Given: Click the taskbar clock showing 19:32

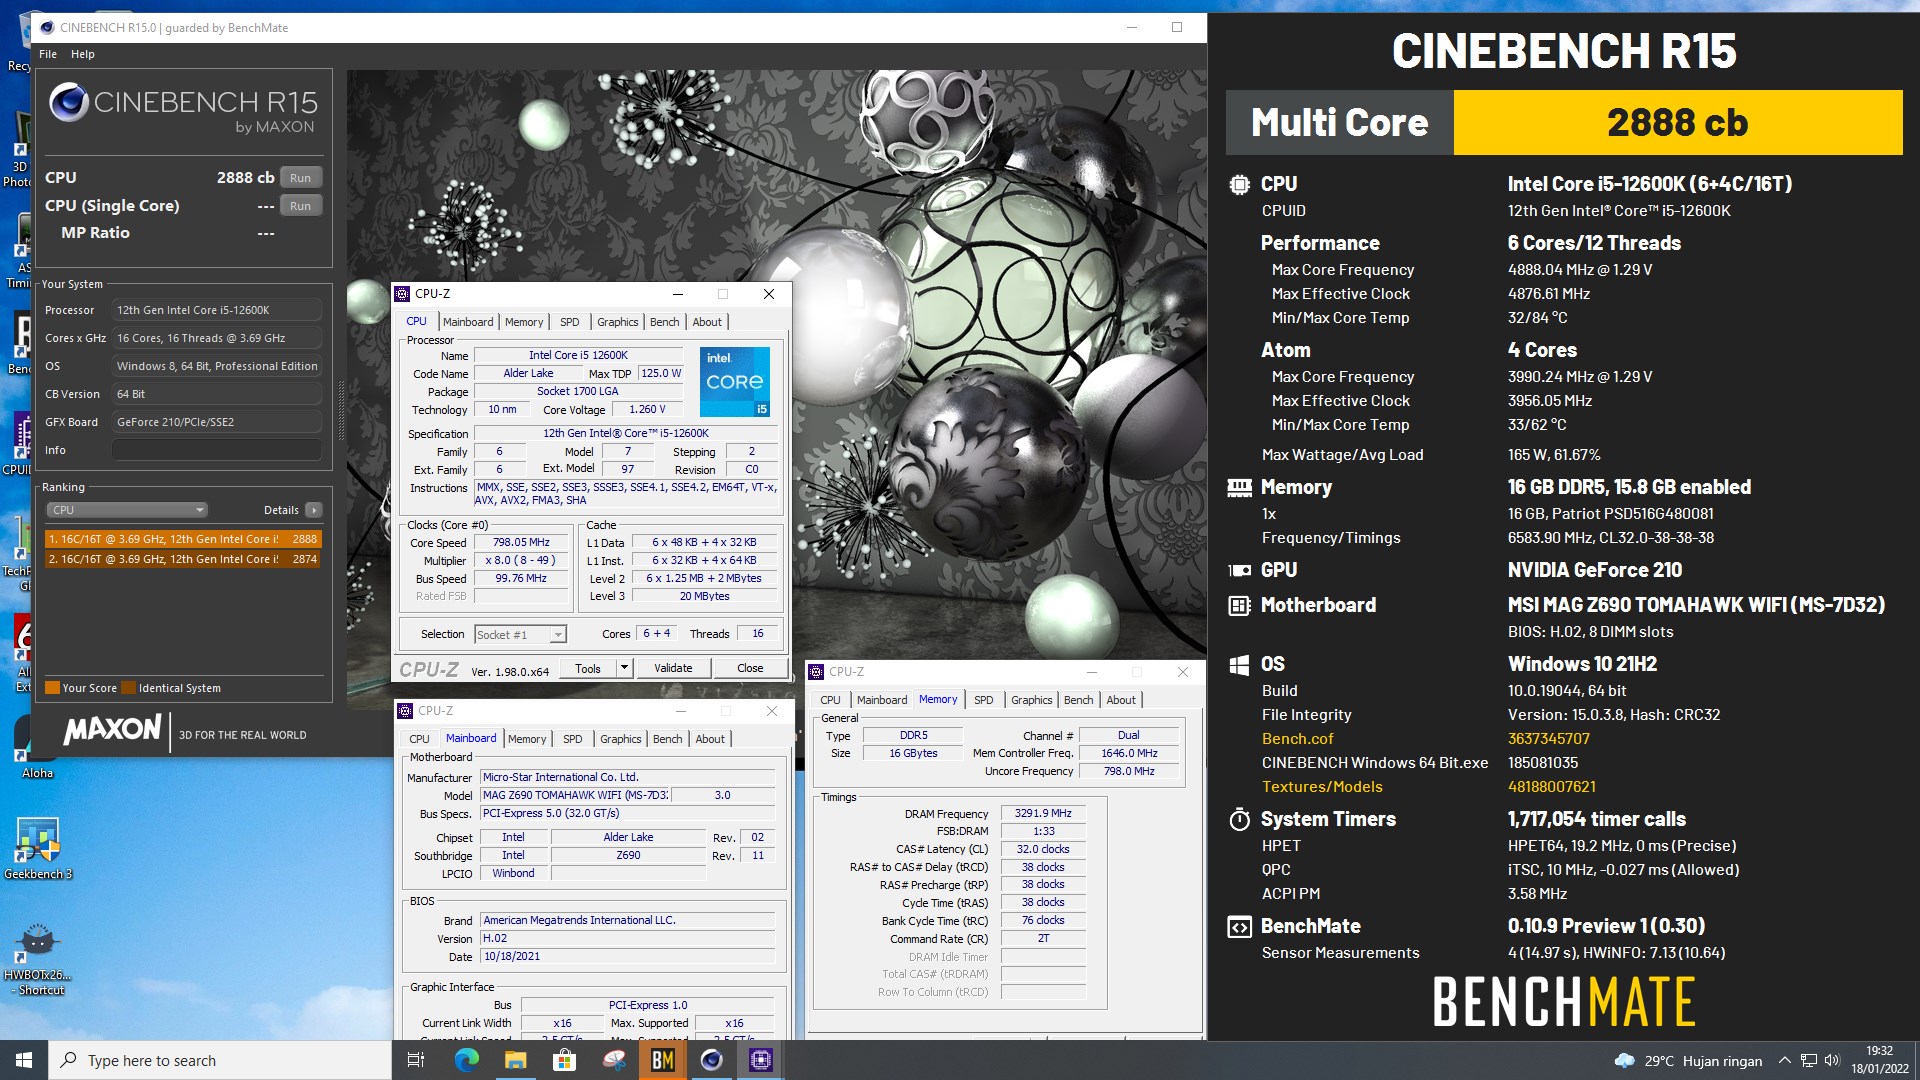Looking at the screenshot, I should click(x=1880, y=1060).
